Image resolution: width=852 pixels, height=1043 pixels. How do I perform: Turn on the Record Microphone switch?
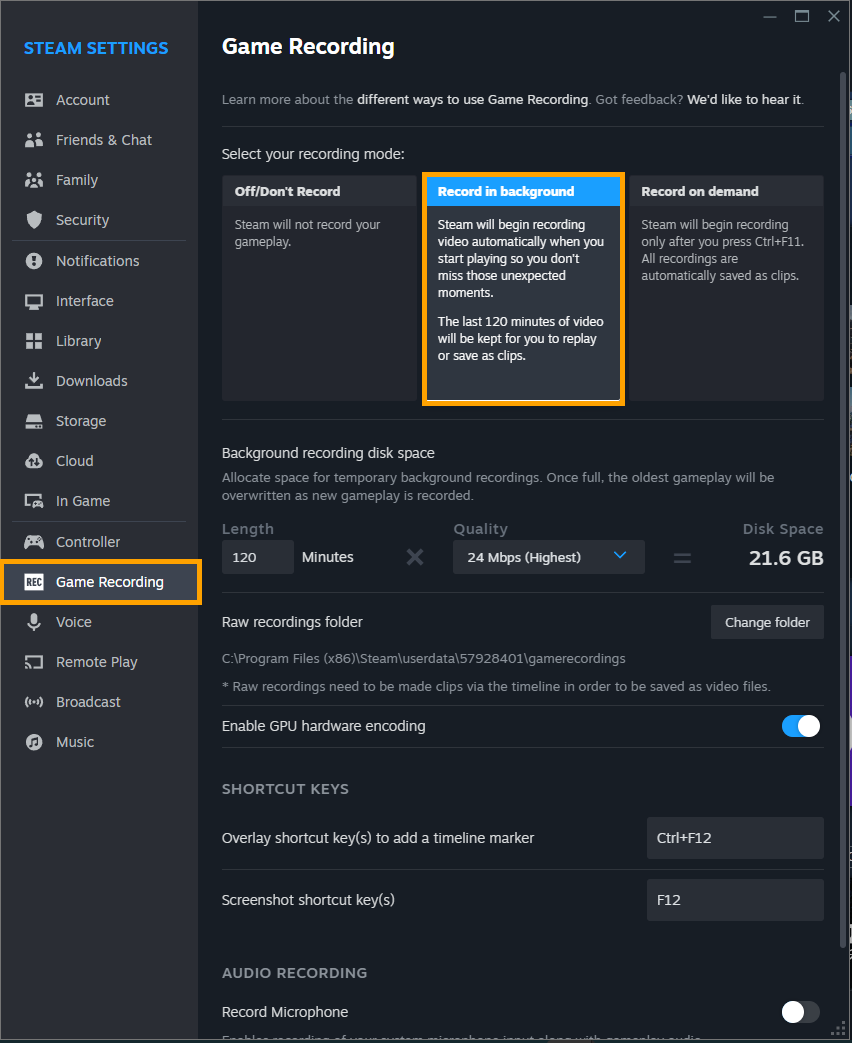801,1012
